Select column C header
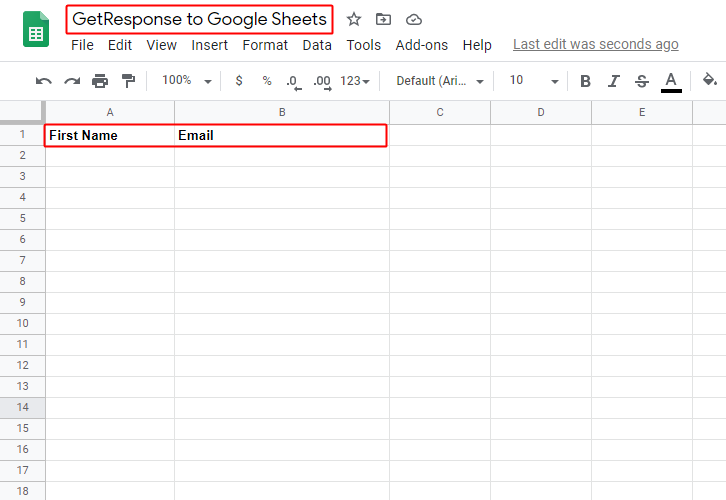The width and height of the screenshot is (726, 500). [x=440, y=112]
